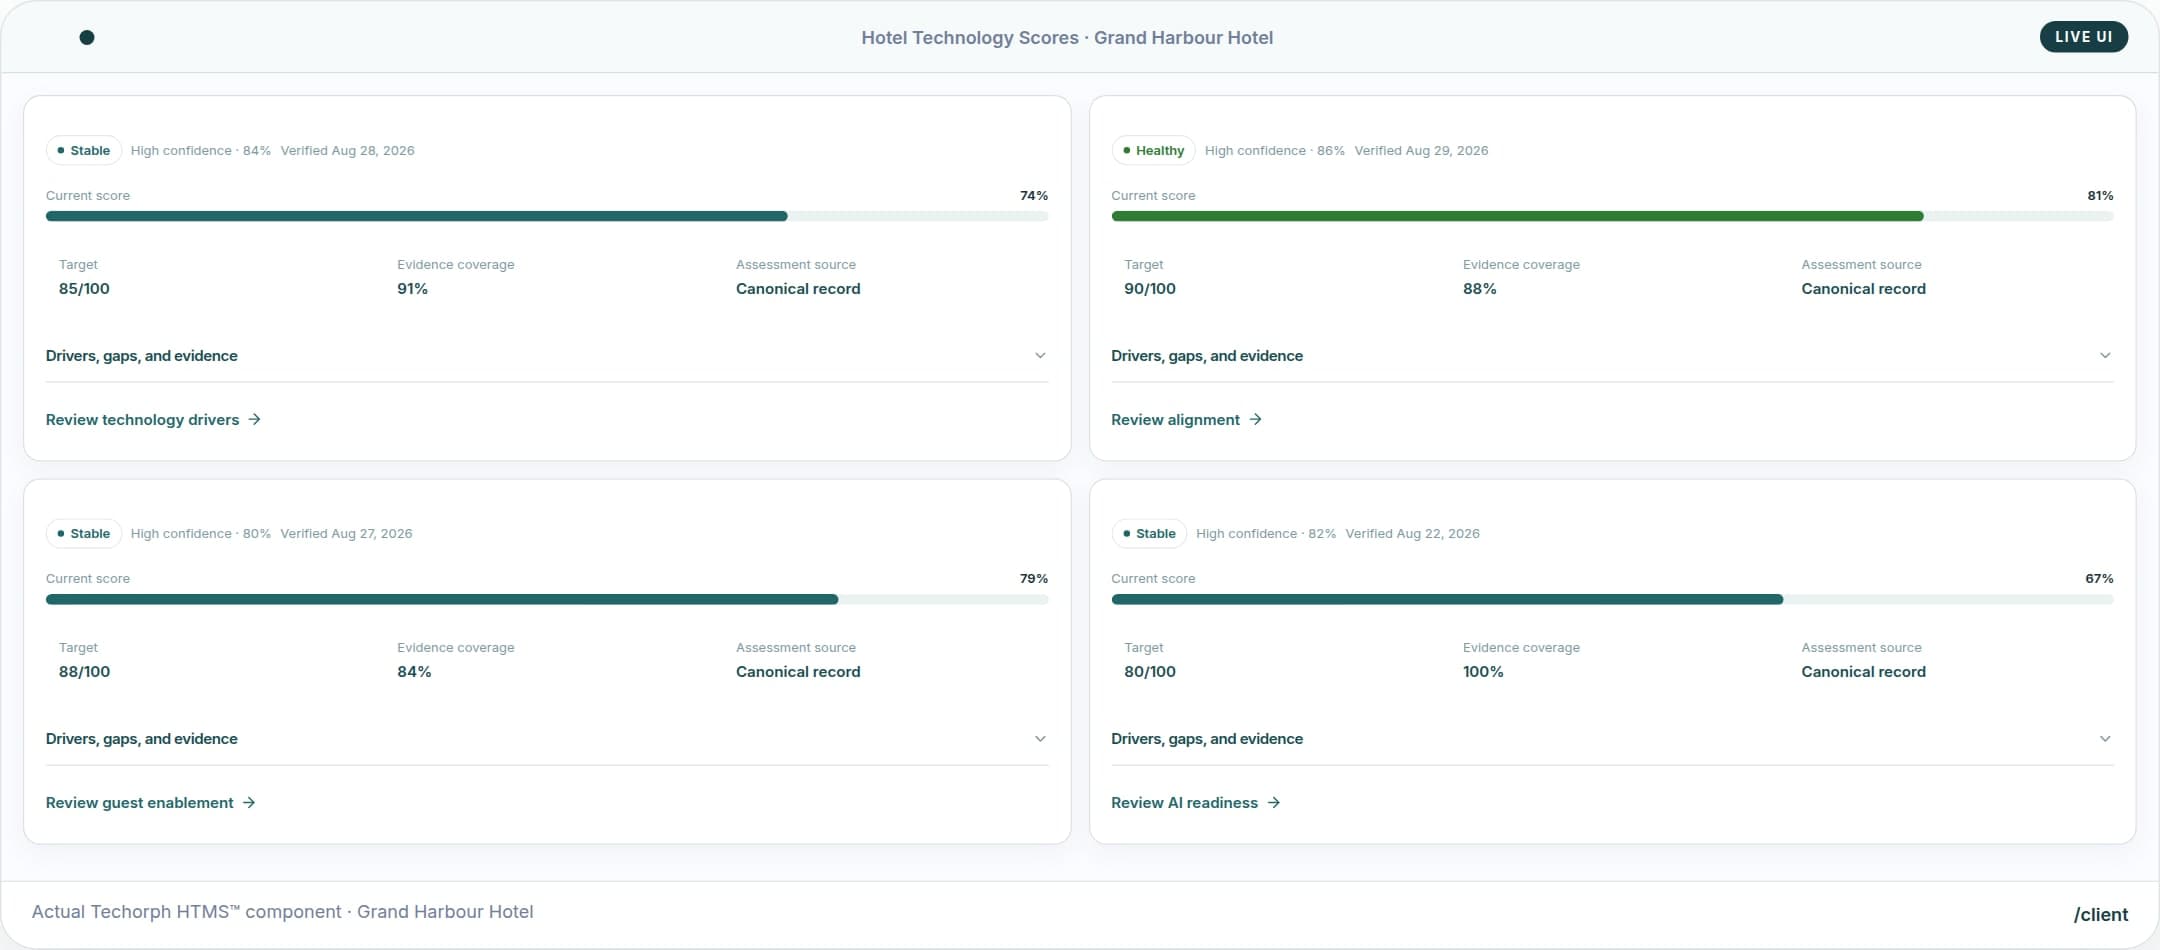Click the LIVE UI badge

tap(2083, 37)
